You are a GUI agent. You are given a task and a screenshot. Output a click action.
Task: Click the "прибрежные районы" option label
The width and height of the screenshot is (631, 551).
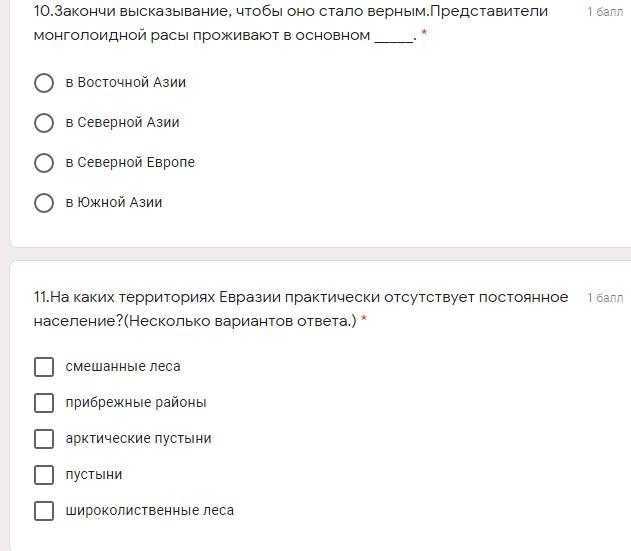coord(136,403)
